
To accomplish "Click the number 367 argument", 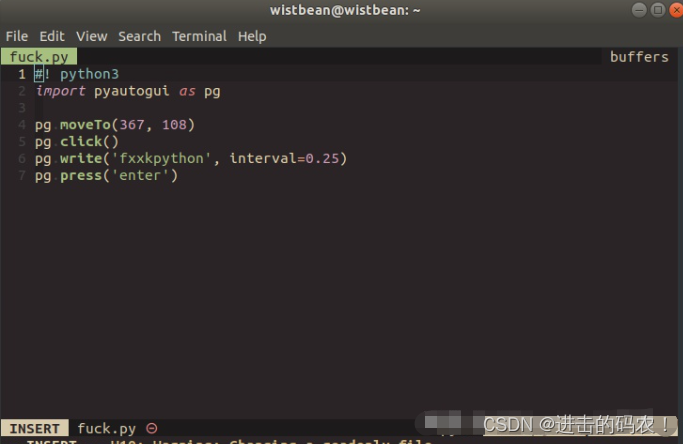I will 132,125.
